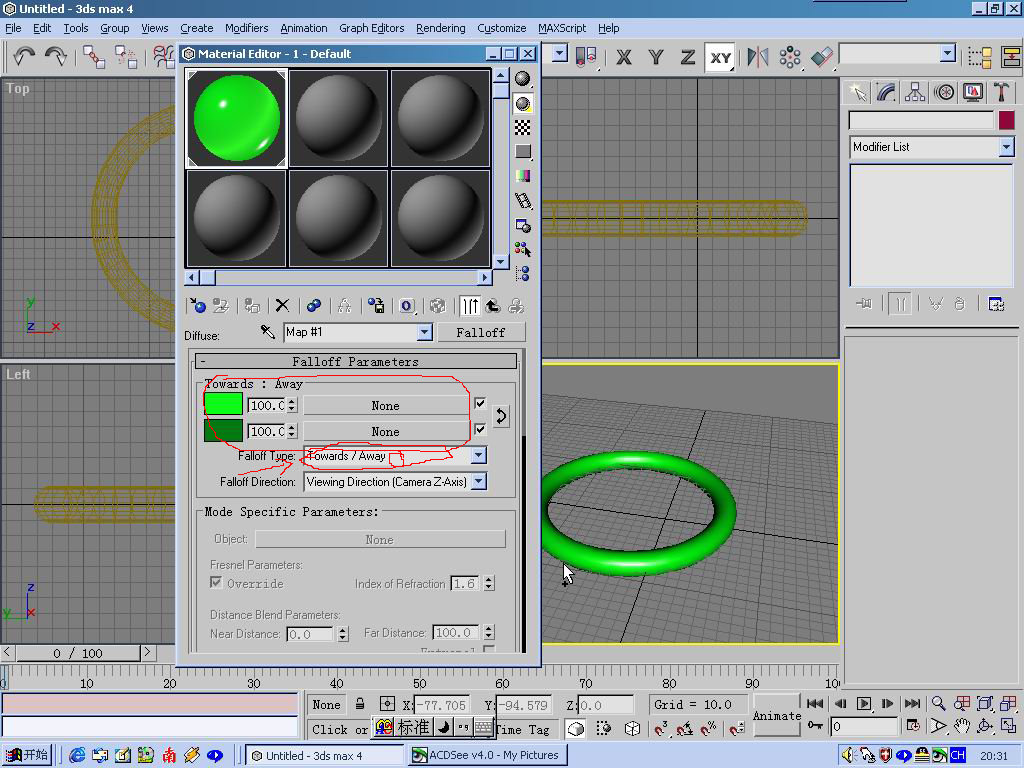Image resolution: width=1024 pixels, height=768 pixels.
Task: Toggle Backlight in Material Editor
Action: pos(522,103)
